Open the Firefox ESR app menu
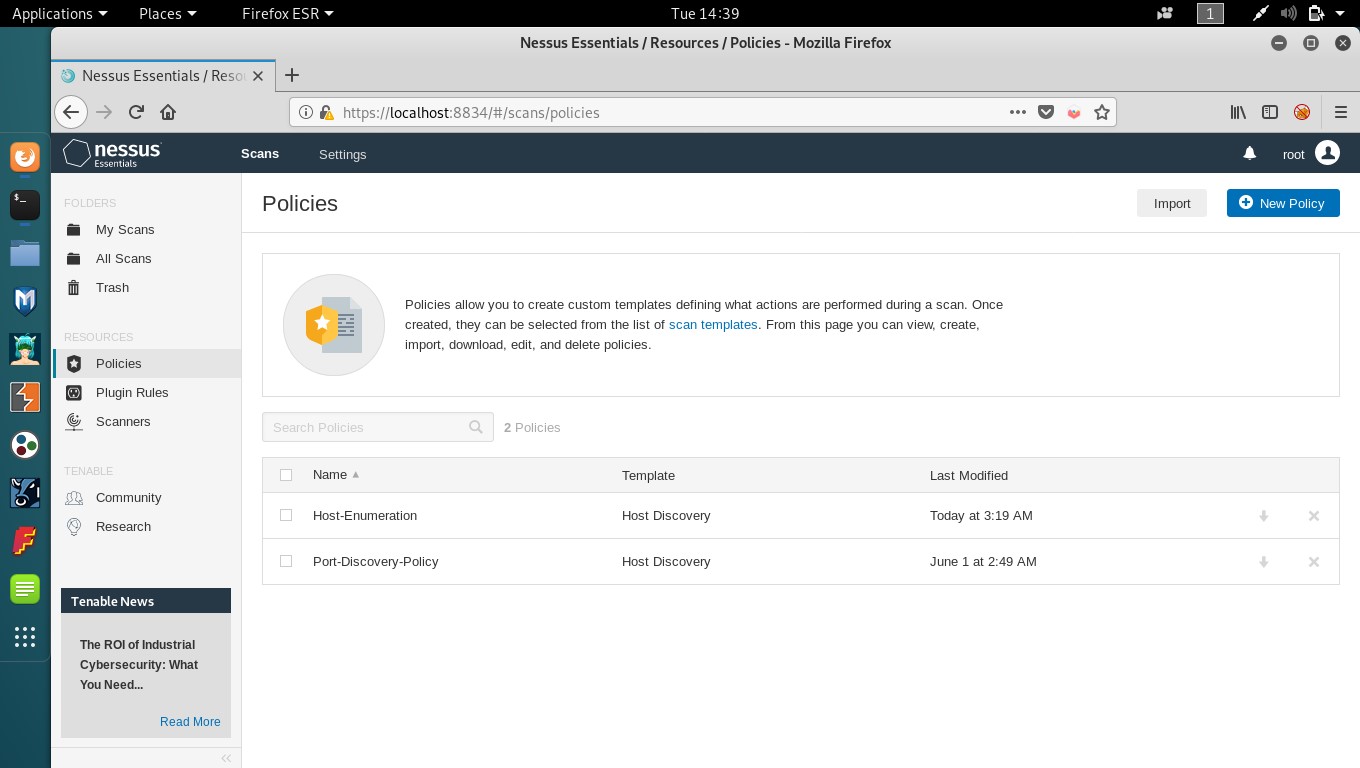 point(288,13)
